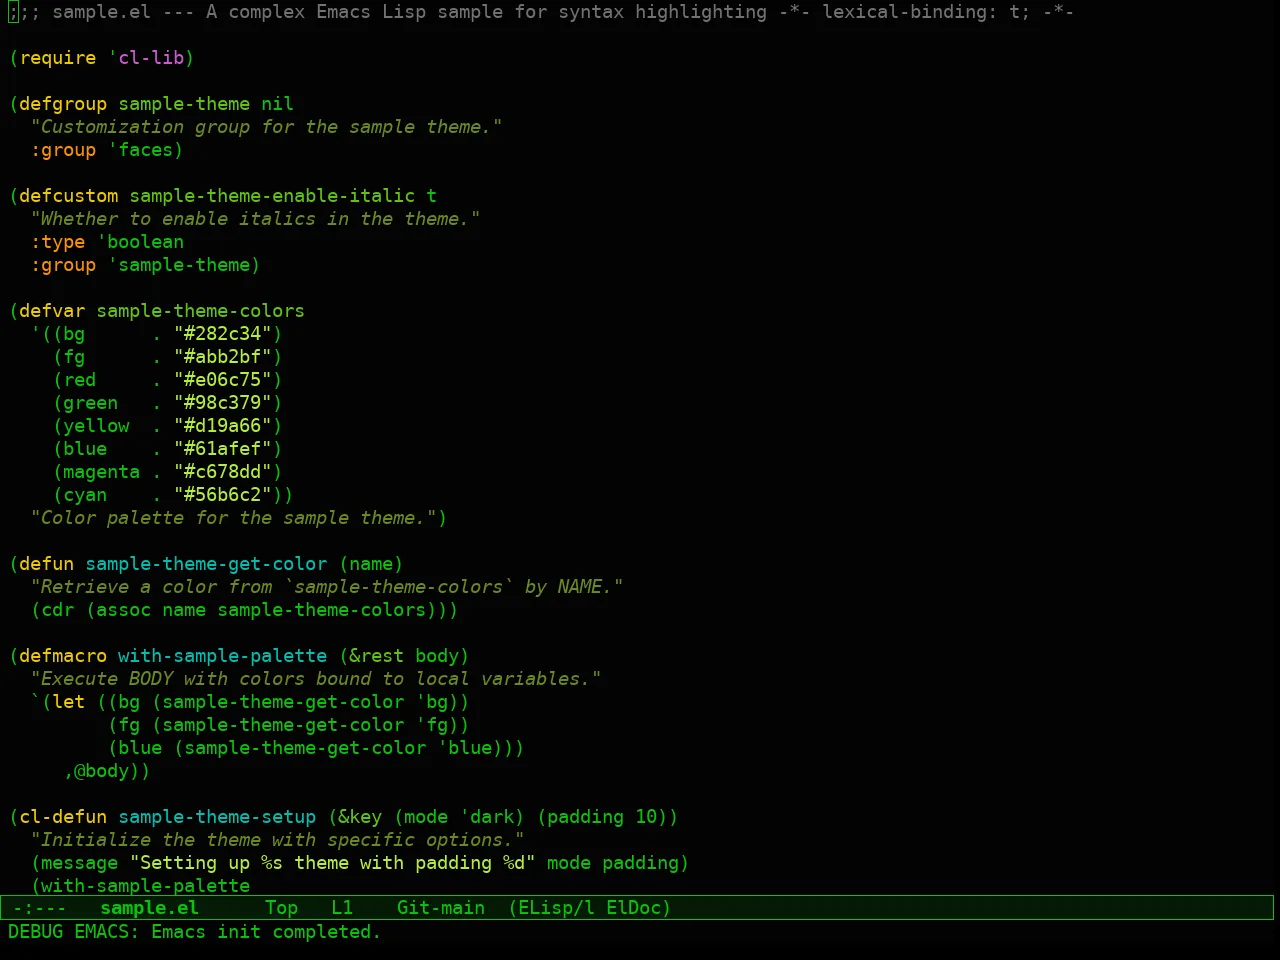This screenshot has height=960, width=1280.
Task: Click the string "Setting up %s theme with padding %d"
Action: pos(332,863)
